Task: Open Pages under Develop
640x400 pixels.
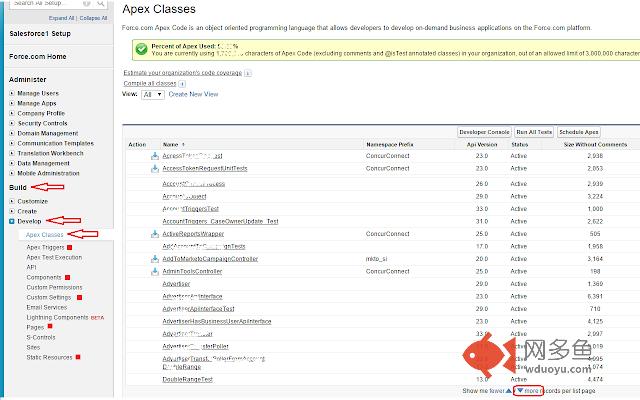Action: coord(35,327)
